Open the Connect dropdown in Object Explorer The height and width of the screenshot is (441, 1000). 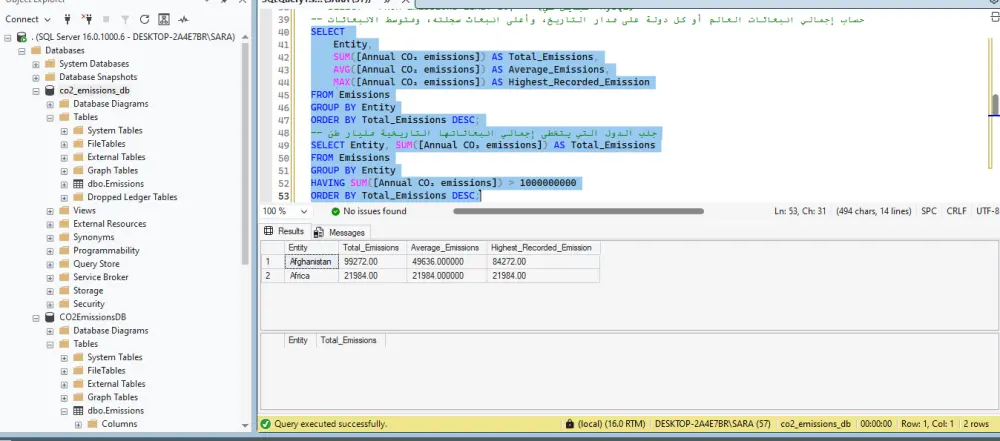click(27, 19)
